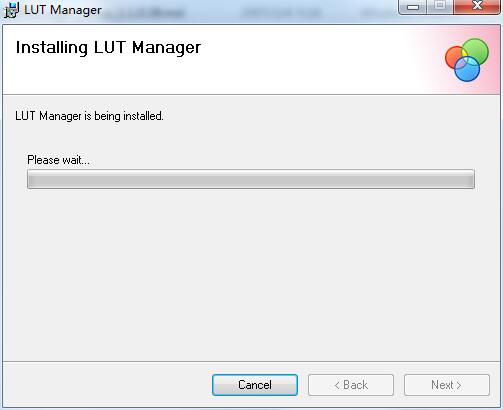The image size is (503, 410).
Task: Close the LUT Manager installer window
Action: tap(477, 6)
